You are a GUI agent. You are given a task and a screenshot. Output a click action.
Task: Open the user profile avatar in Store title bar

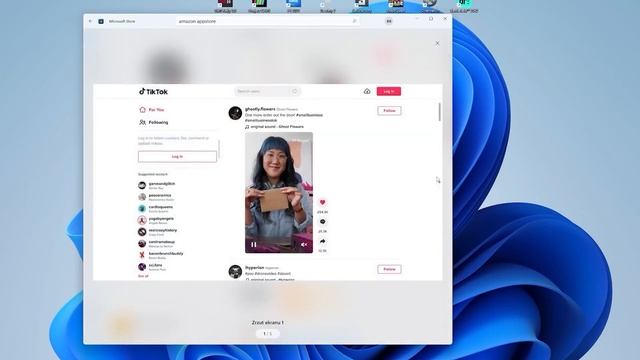coord(389,21)
